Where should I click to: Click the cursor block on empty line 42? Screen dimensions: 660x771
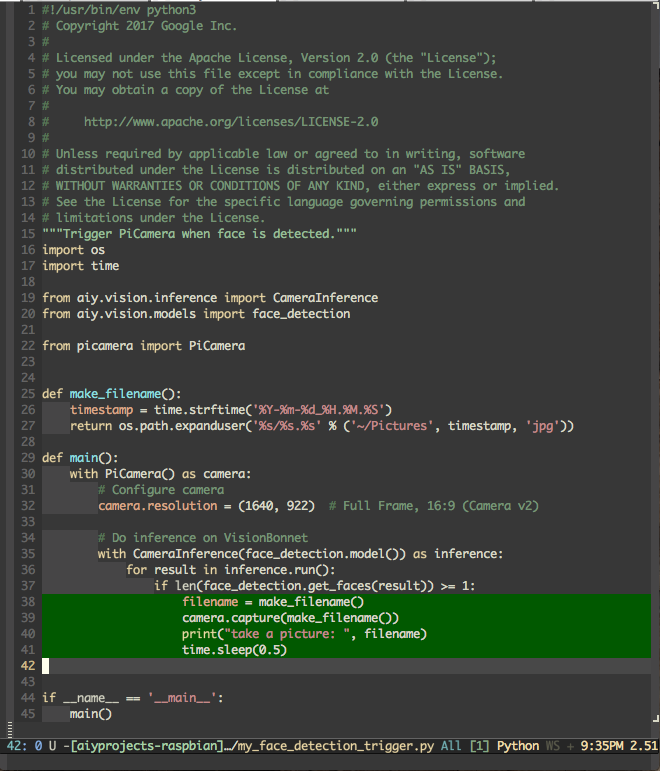pos(45,666)
